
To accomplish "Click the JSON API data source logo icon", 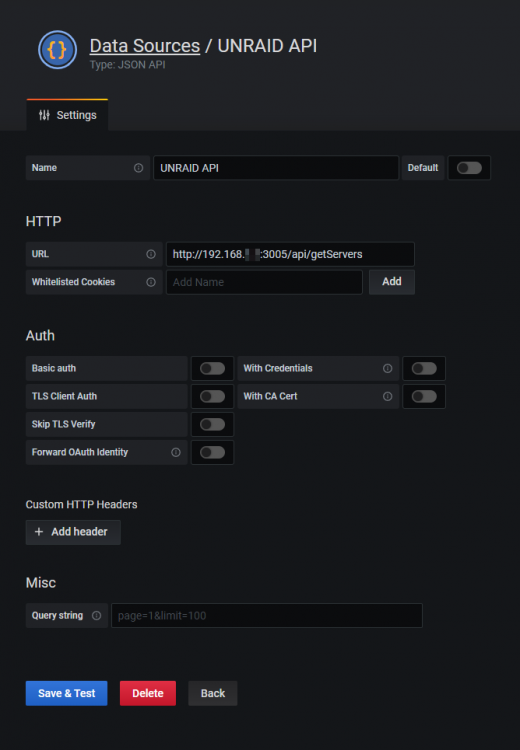I will coord(57,50).
